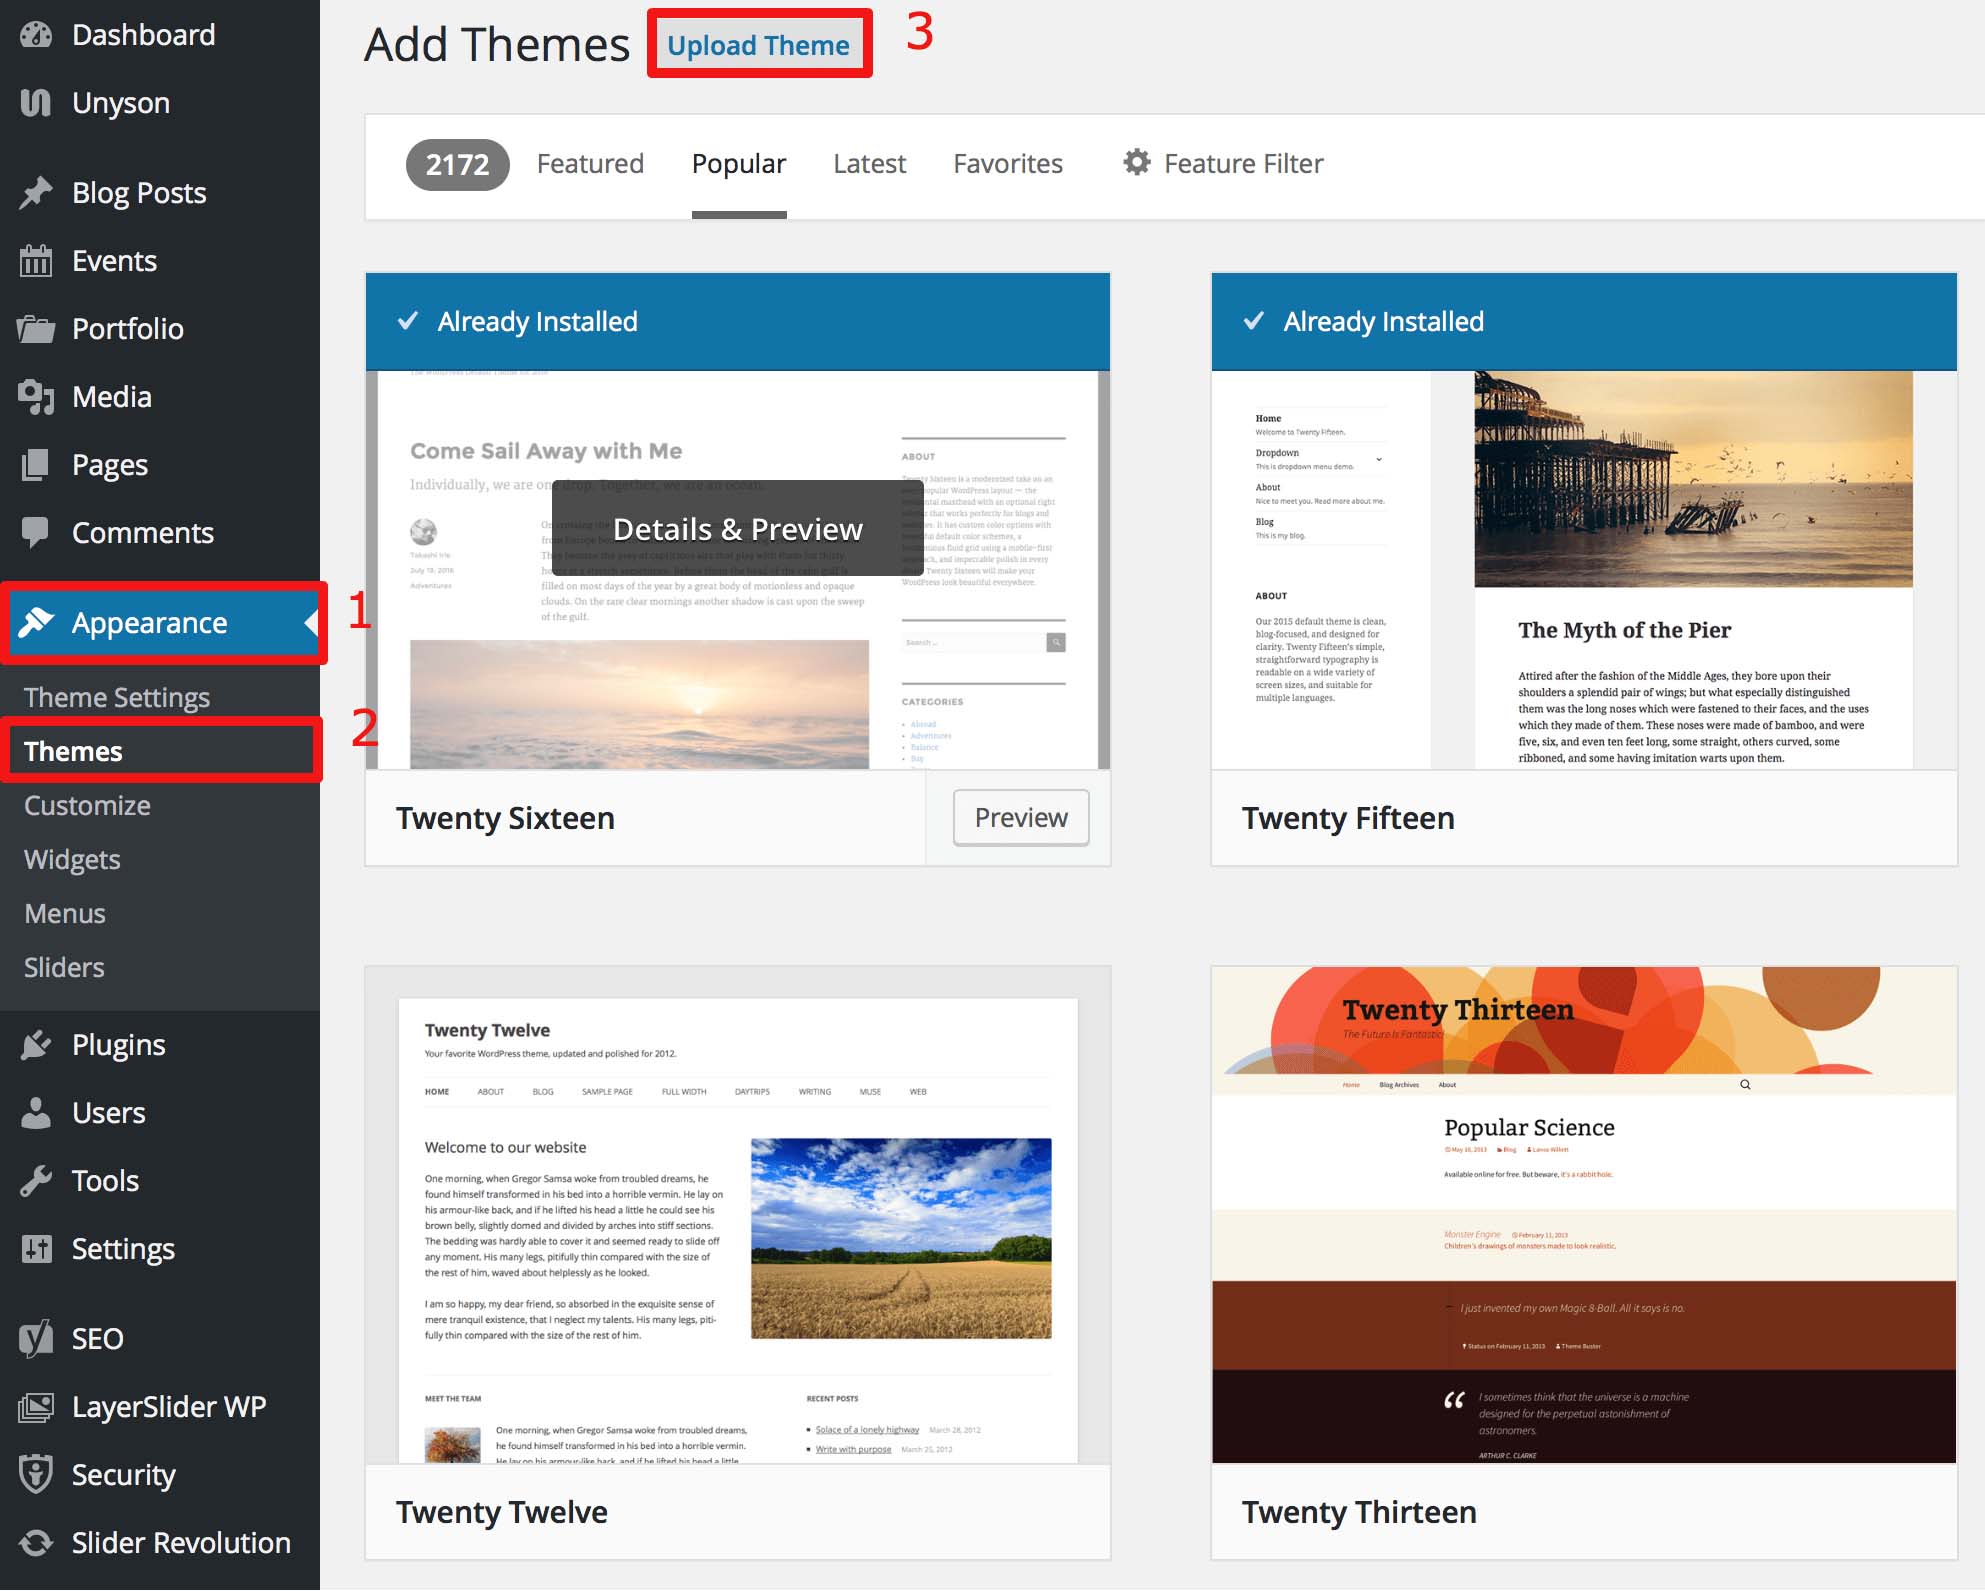Click the Upload Theme button

[x=758, y=45]
